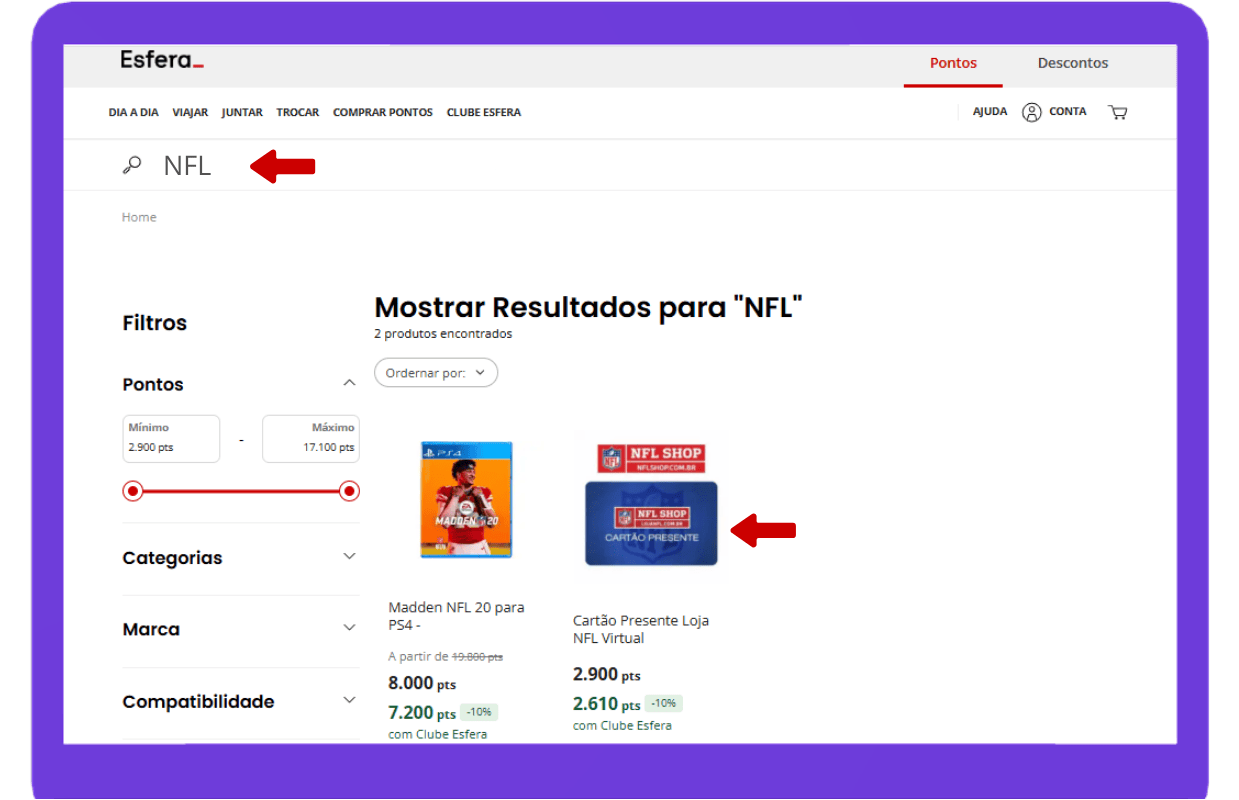1239x800 pixels.
Task: Click the Esfera logo
Action: 162,60
